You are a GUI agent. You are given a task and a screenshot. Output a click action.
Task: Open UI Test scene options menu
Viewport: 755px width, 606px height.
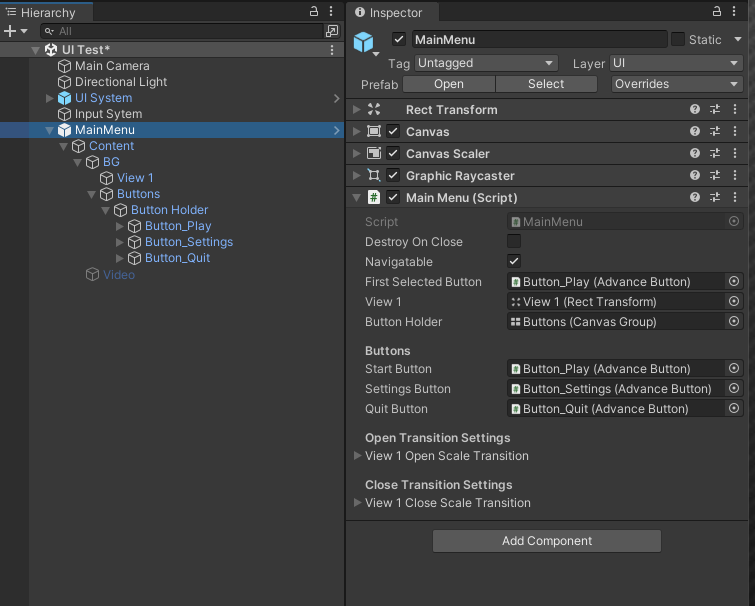332,50
